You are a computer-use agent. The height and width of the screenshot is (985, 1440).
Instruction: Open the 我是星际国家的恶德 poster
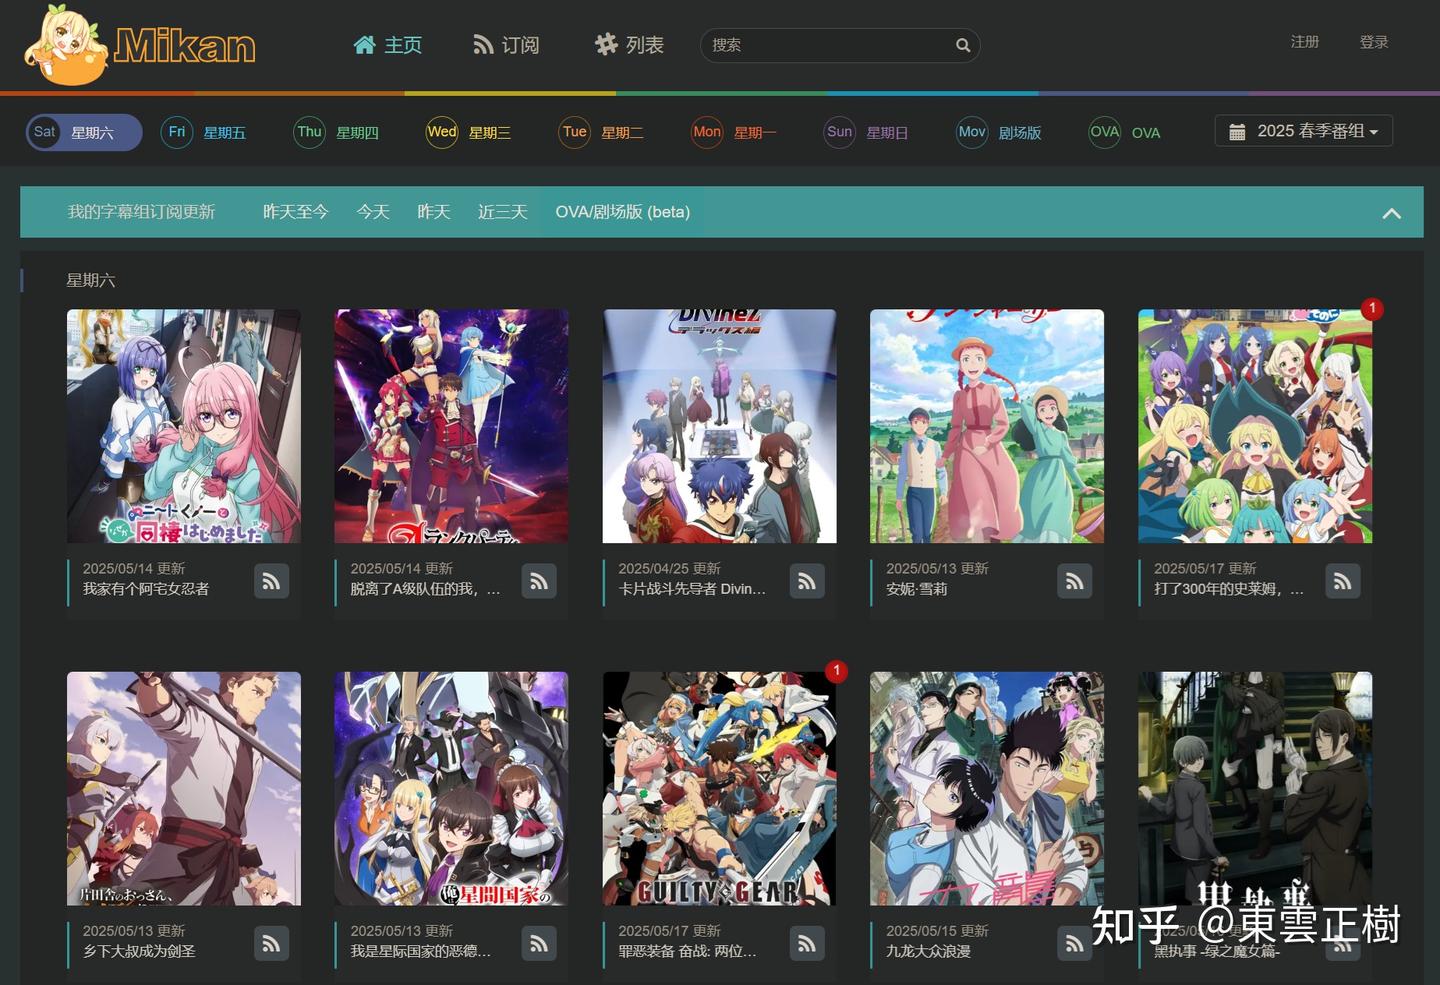[x=451, y=788]
